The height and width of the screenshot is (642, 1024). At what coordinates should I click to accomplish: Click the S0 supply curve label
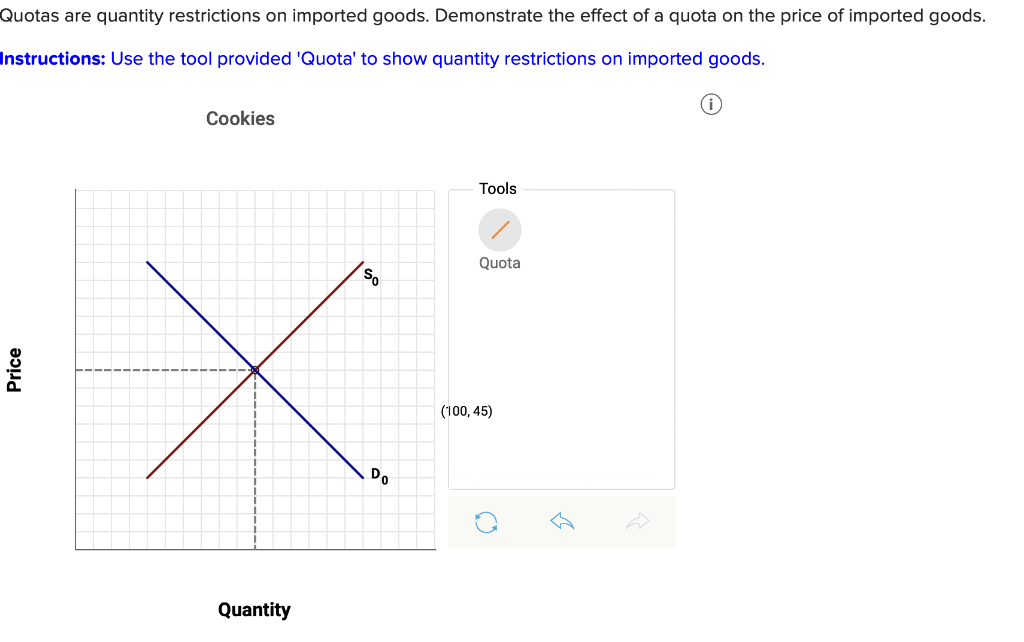(x=369, y=278)
